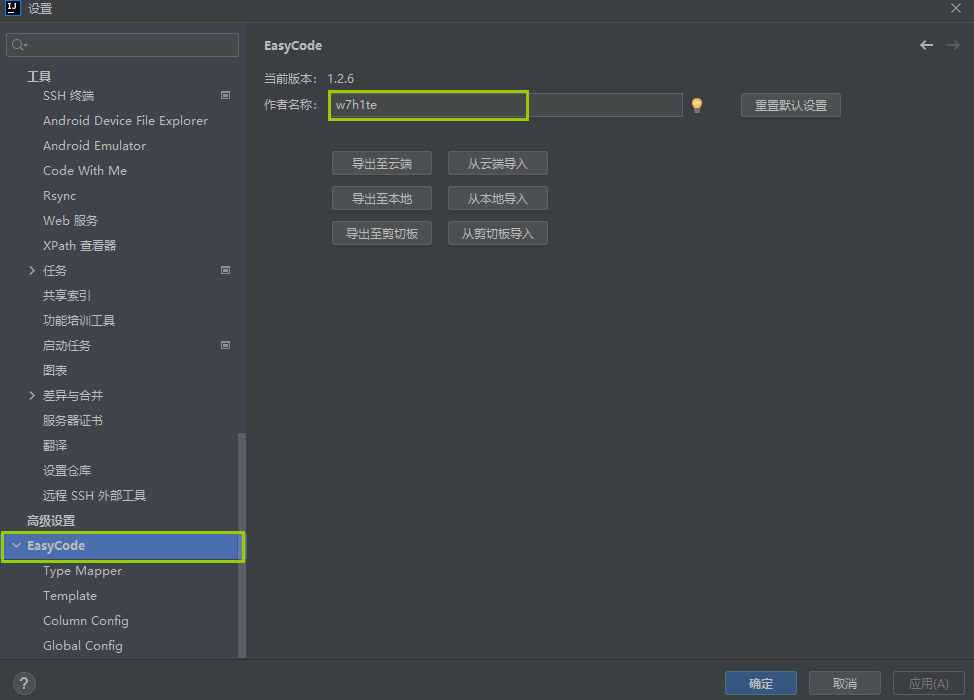The image size is (974, 700).
Task: Open Android Device File Explorer settings
Action: click(125, 120)
